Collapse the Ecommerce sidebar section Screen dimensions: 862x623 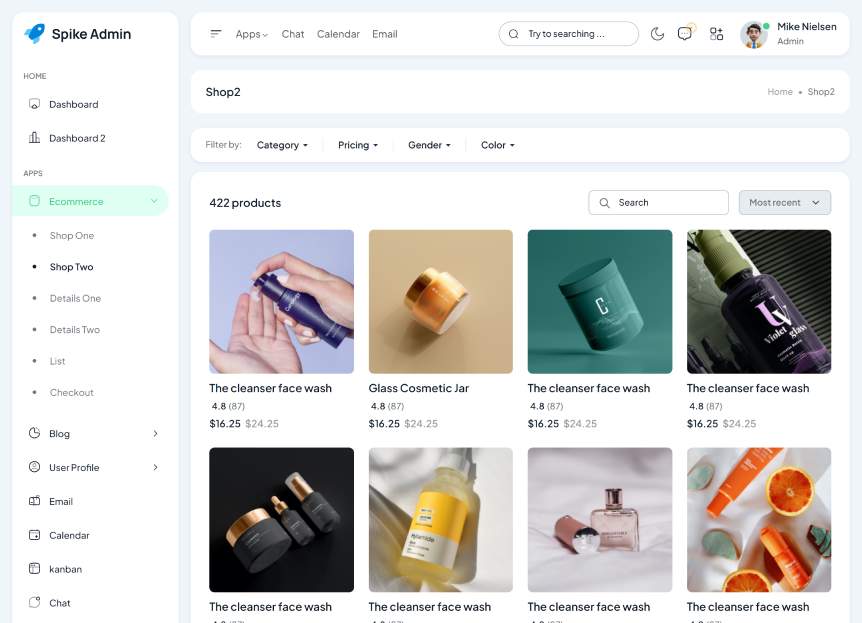coord(154,201)
